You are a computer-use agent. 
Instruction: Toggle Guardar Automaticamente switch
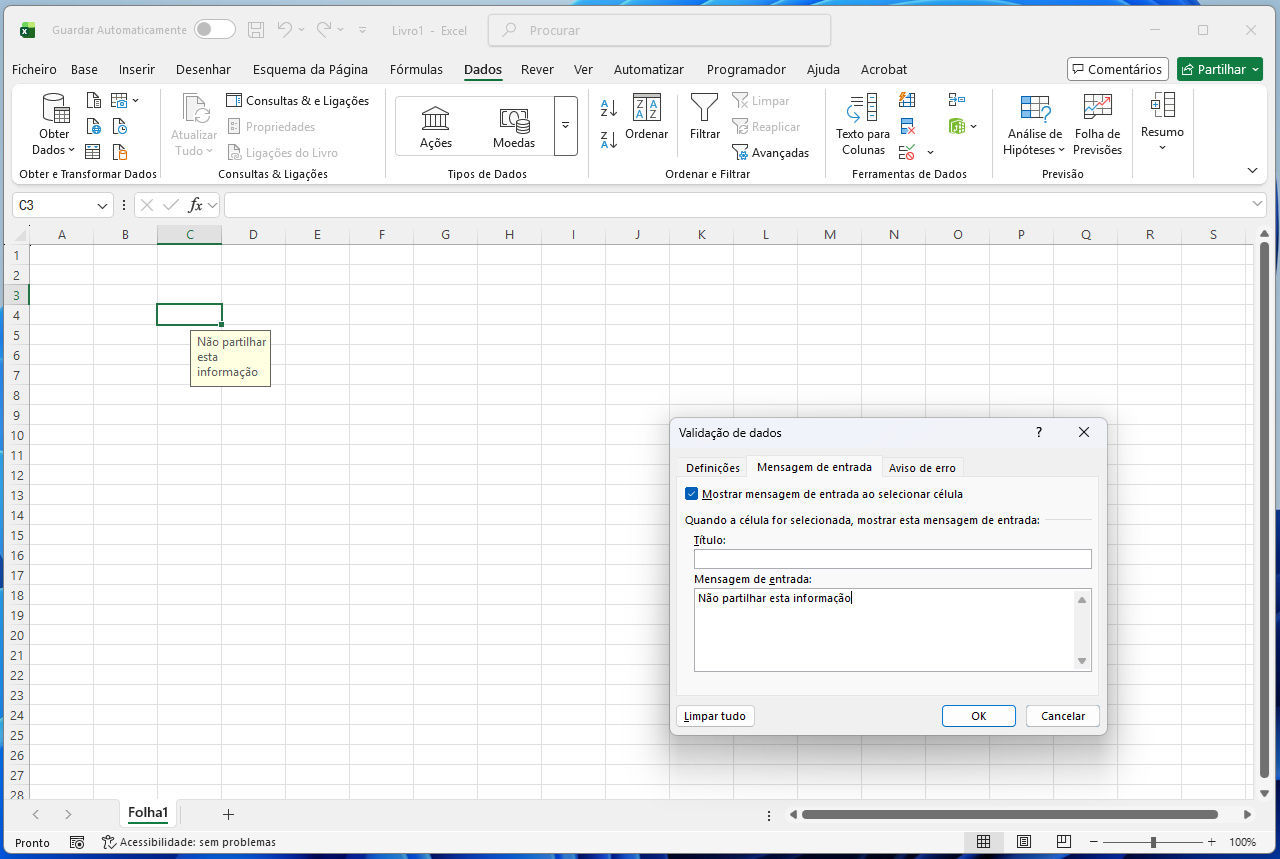click(215, 30)
